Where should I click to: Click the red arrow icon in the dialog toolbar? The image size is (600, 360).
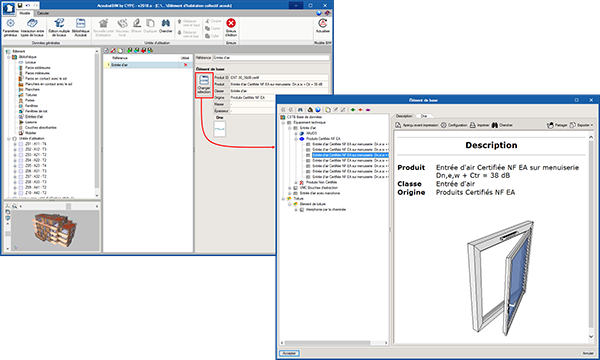point(360,110)
